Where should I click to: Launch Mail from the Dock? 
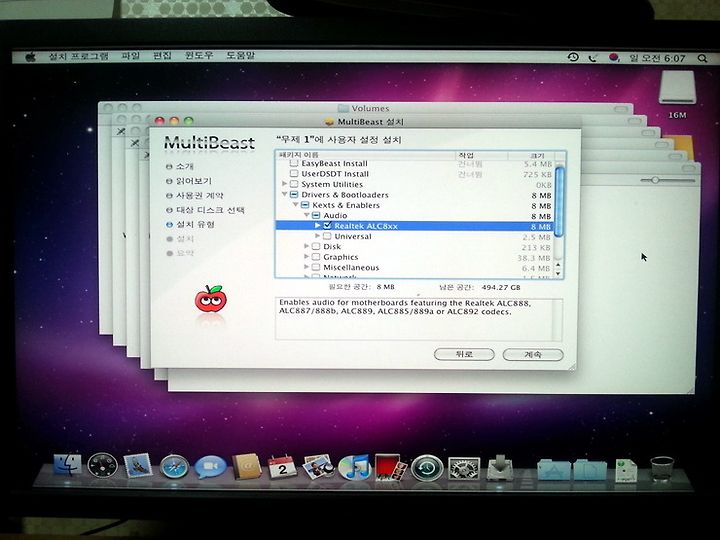(x=138, y=466)
